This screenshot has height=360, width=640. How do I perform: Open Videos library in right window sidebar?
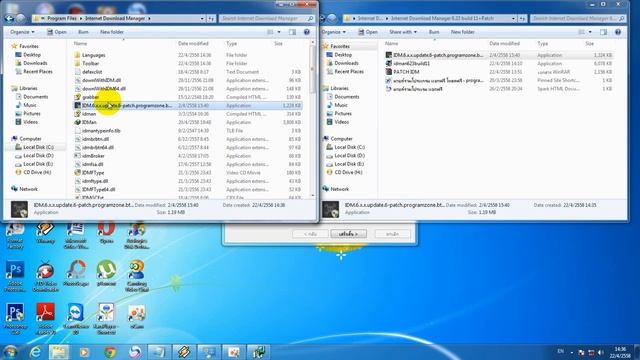click(342, 122)
